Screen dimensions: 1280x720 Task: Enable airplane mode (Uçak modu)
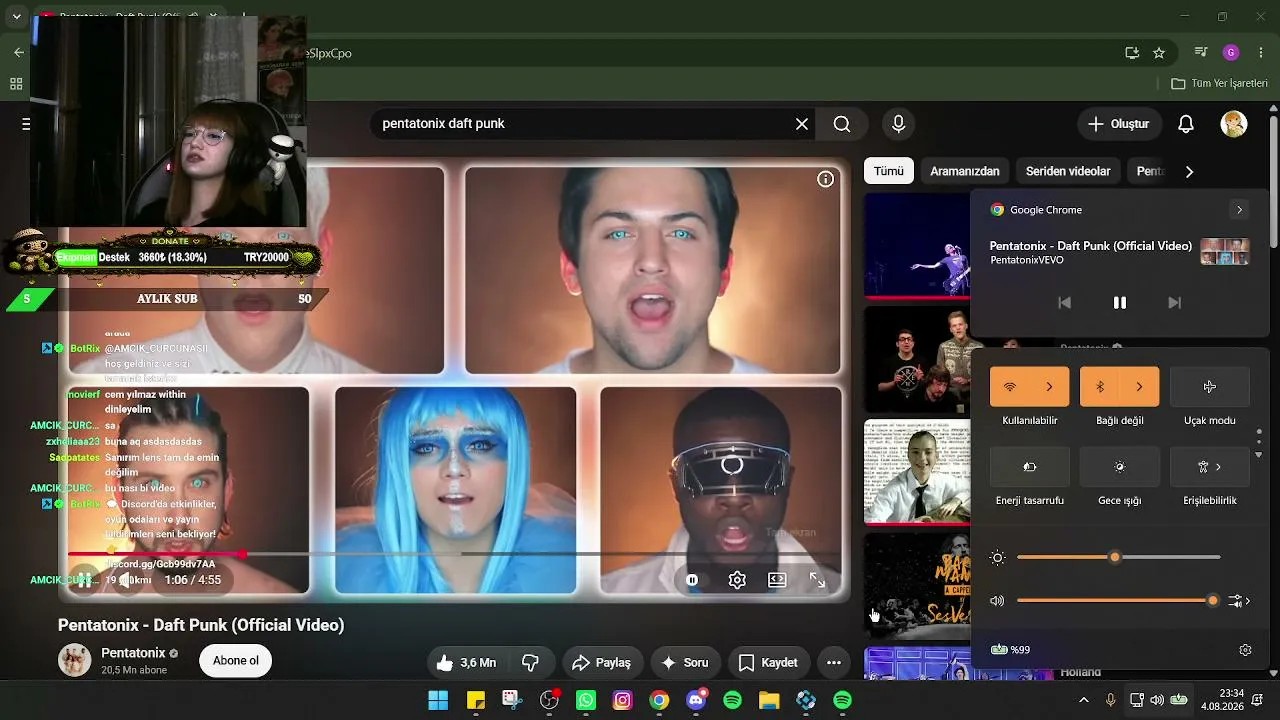pyautogui.click(x=1210, y=387)
